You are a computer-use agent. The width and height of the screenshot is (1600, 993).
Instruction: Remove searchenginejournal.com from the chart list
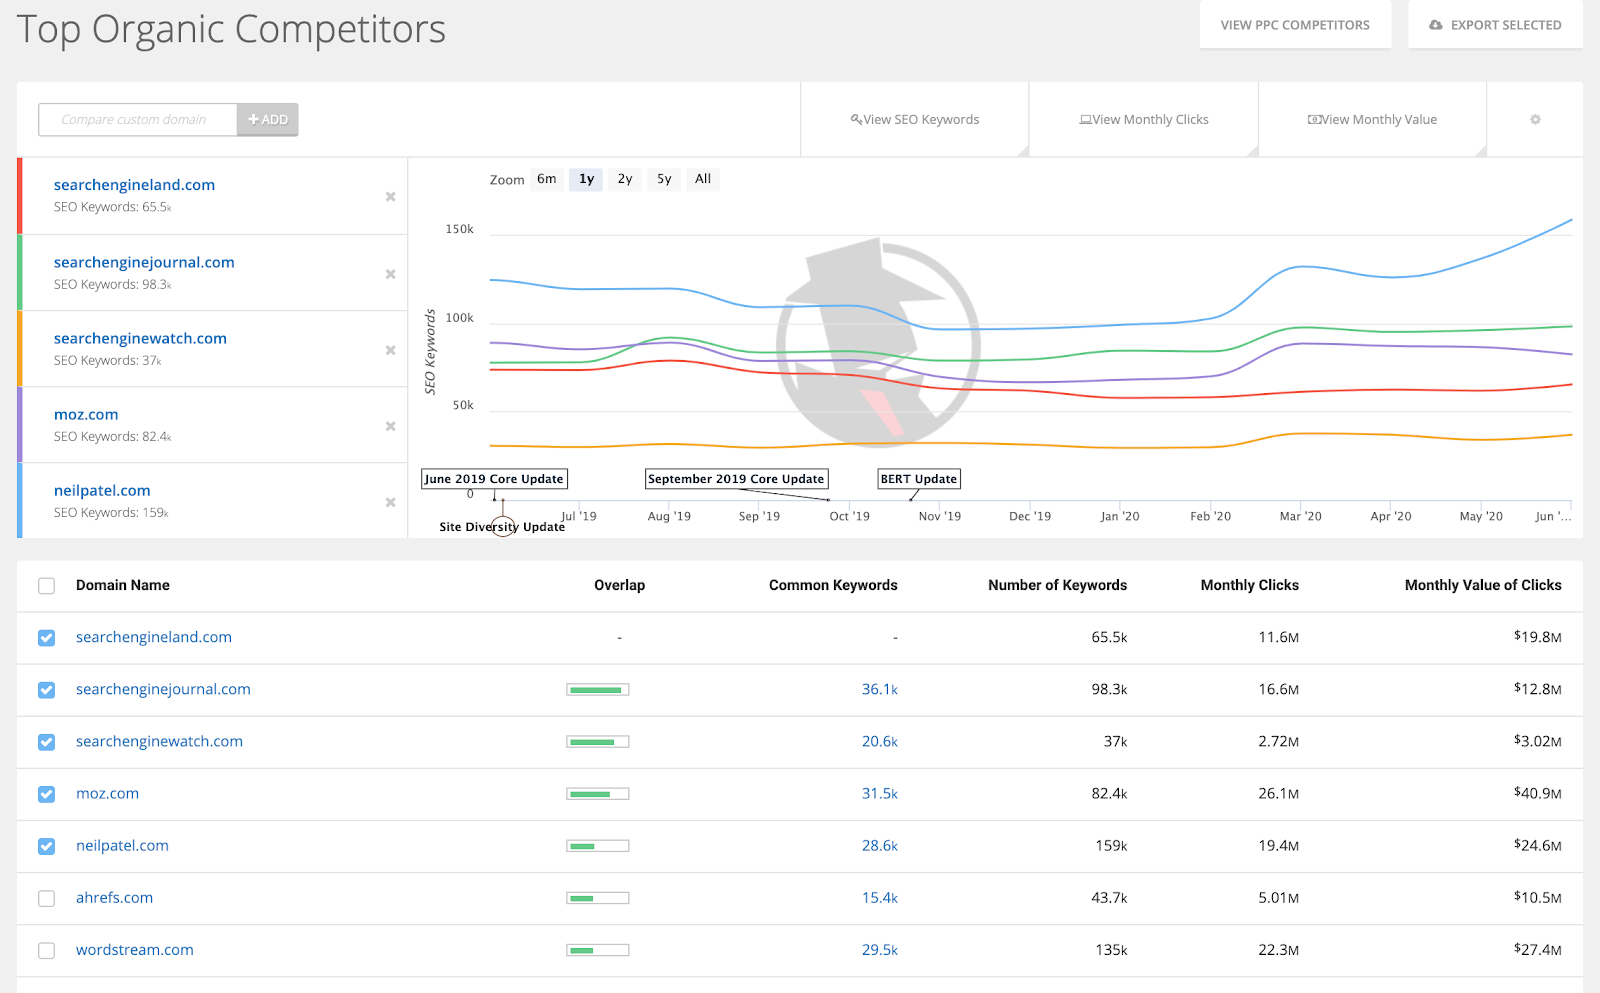coord(391,274)
